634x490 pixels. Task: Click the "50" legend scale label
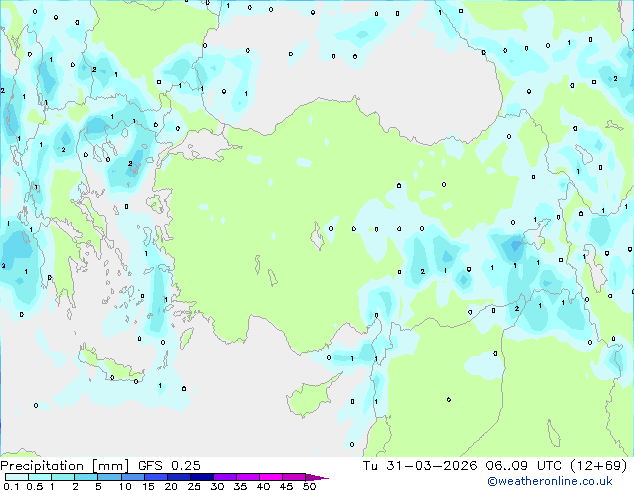click(x=309, y=486)
